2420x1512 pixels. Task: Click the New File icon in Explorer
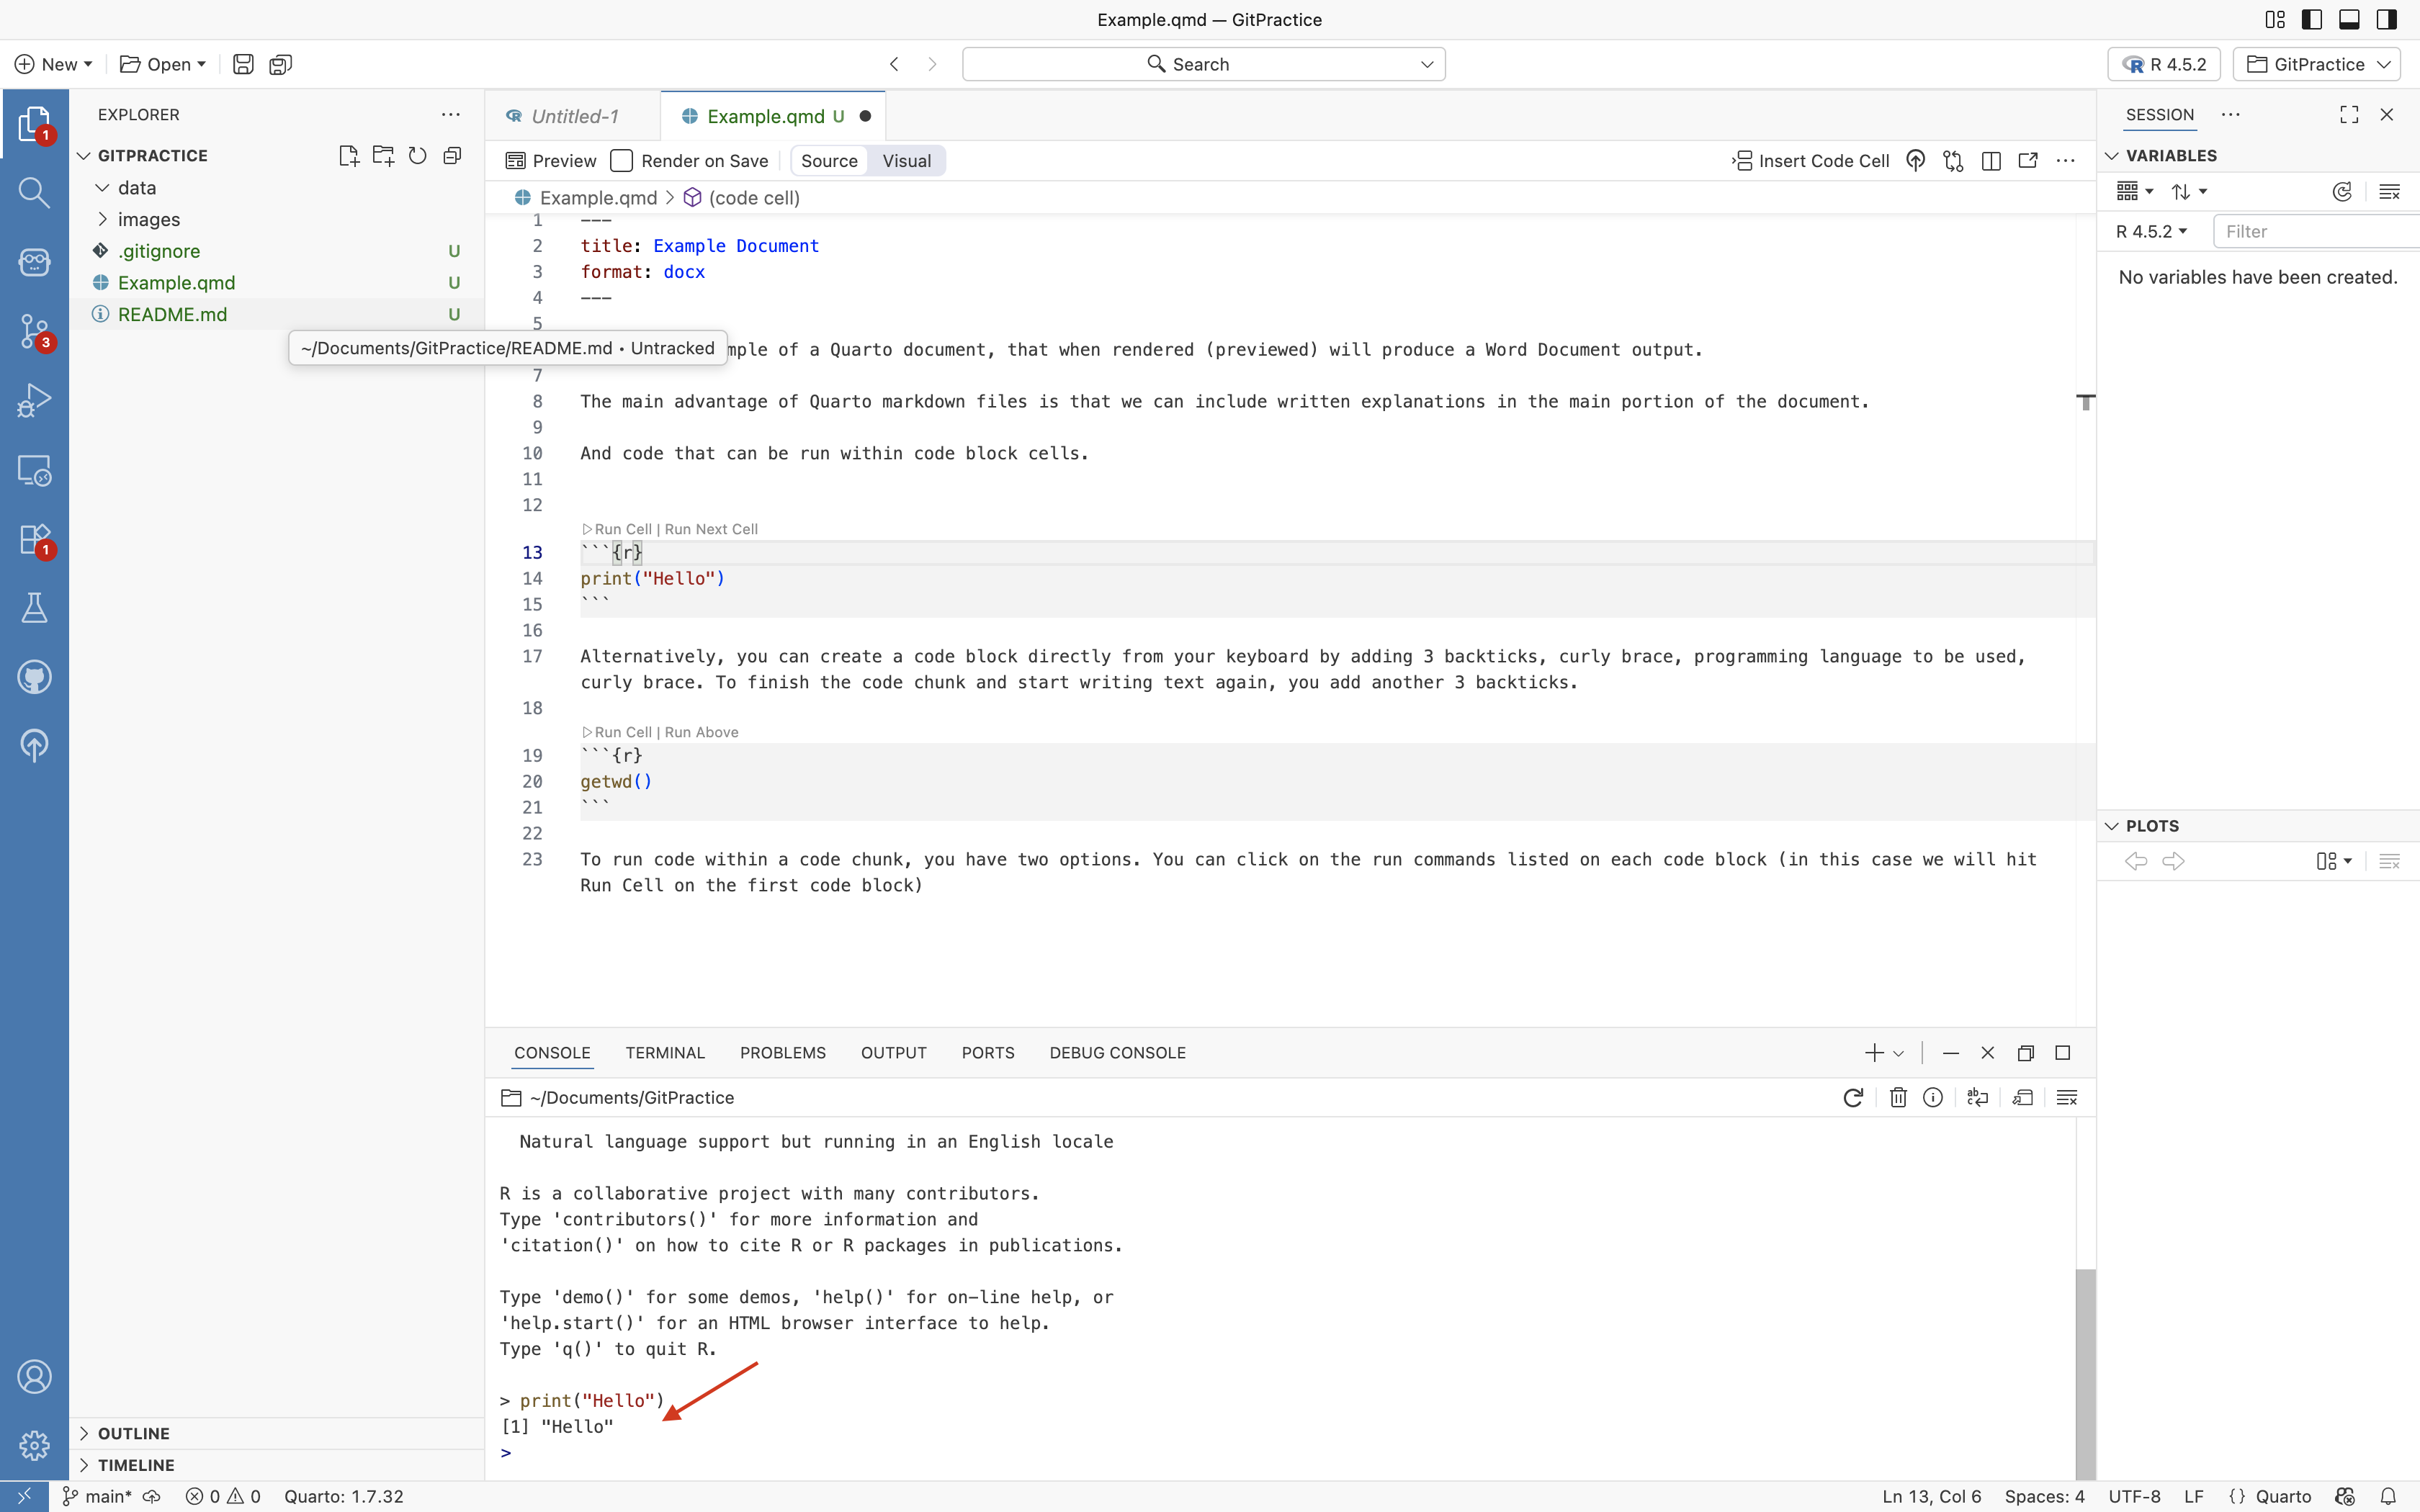click(348, 156)
